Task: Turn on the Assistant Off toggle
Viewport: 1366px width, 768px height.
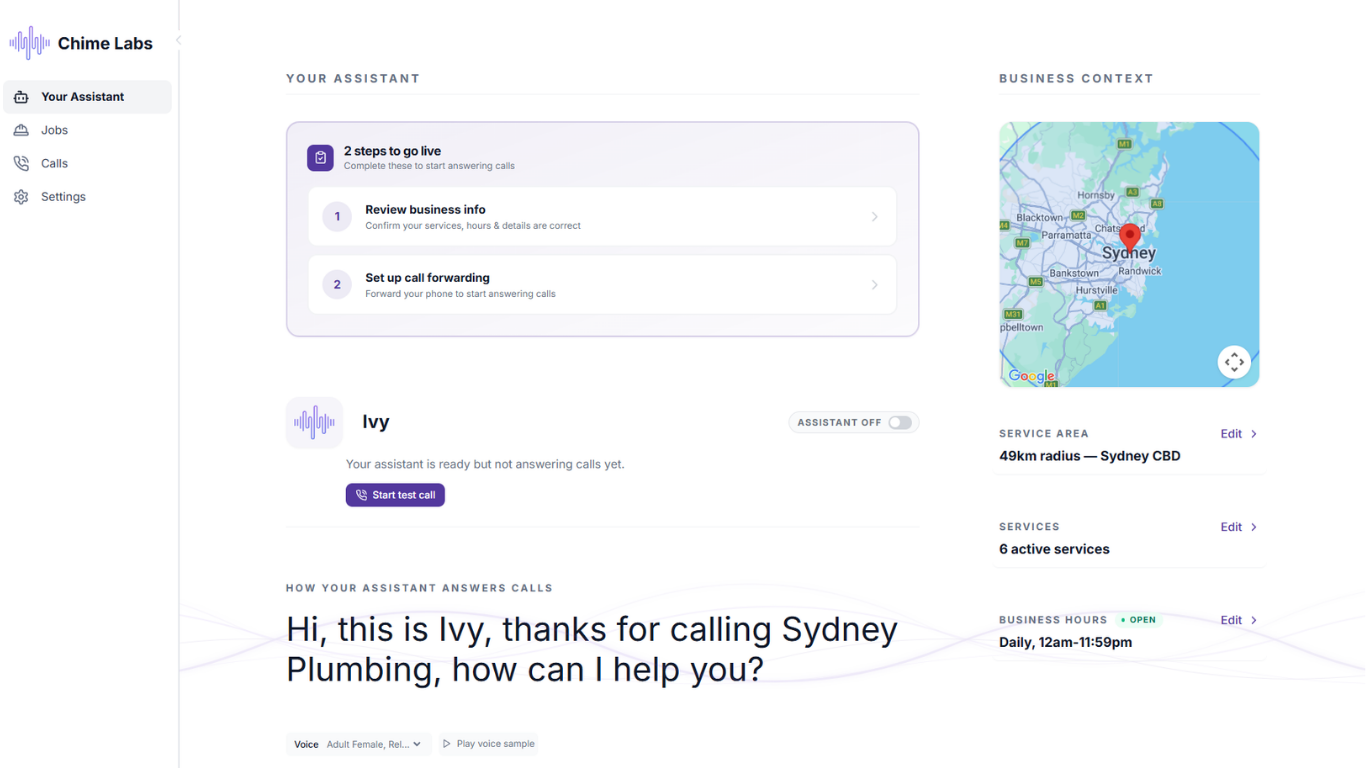Action: (900, 423)
